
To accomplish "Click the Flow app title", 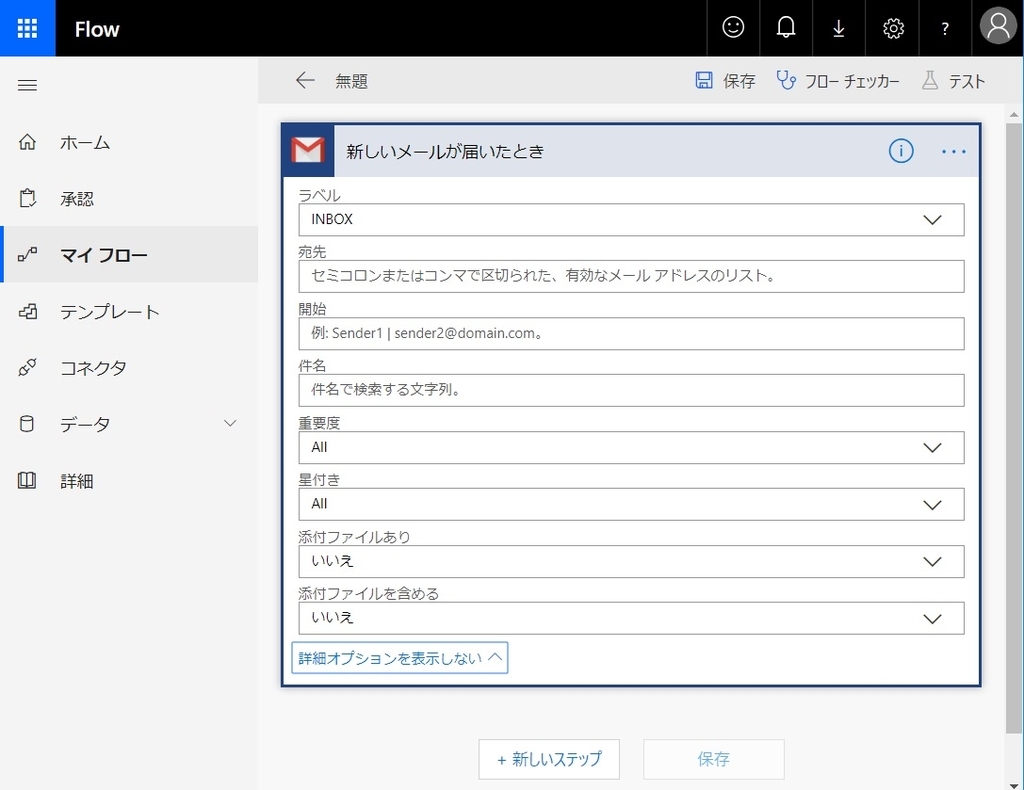I will click(97, 29).
